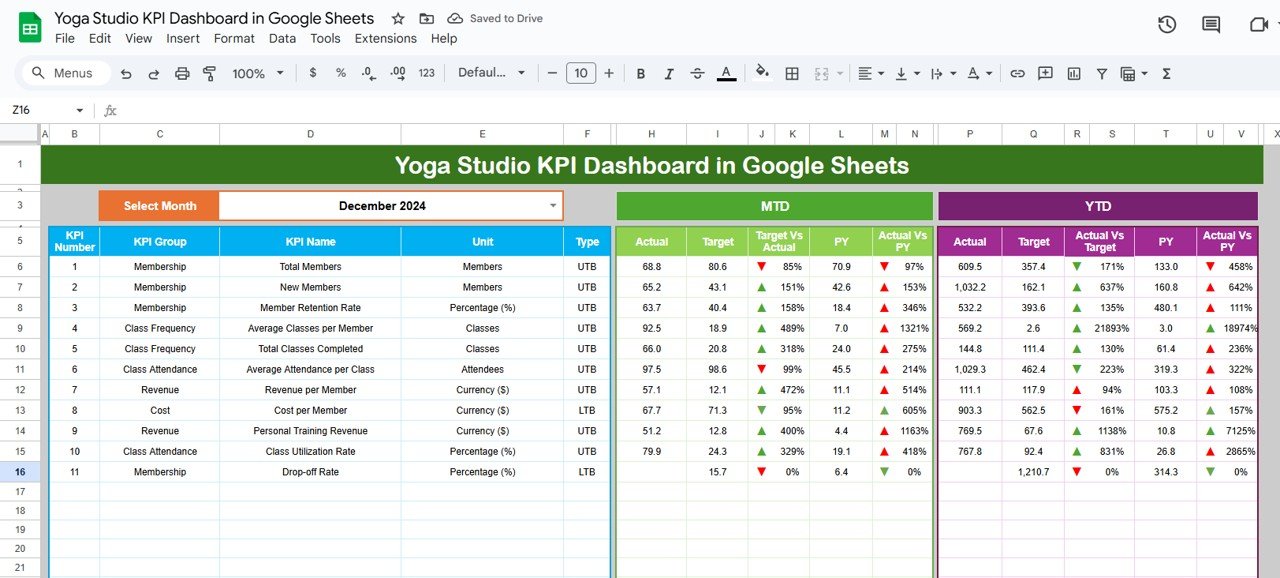Click the borders icon
The image size is (1280, 578).
point(792,73)
